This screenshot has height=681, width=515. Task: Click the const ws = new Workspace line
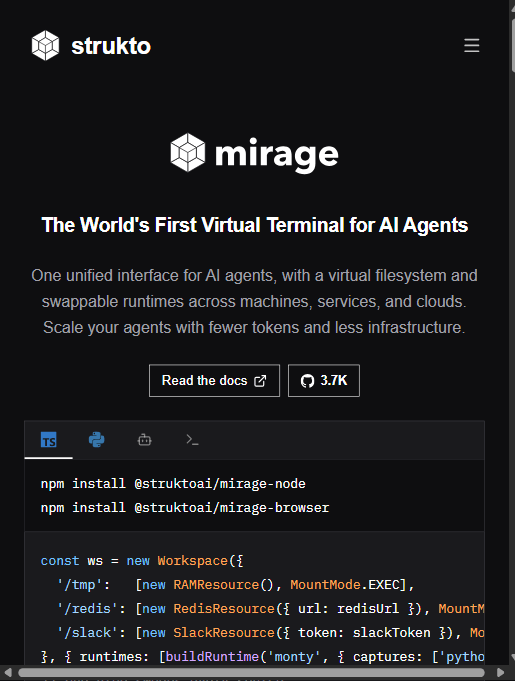tap(142, 561)
